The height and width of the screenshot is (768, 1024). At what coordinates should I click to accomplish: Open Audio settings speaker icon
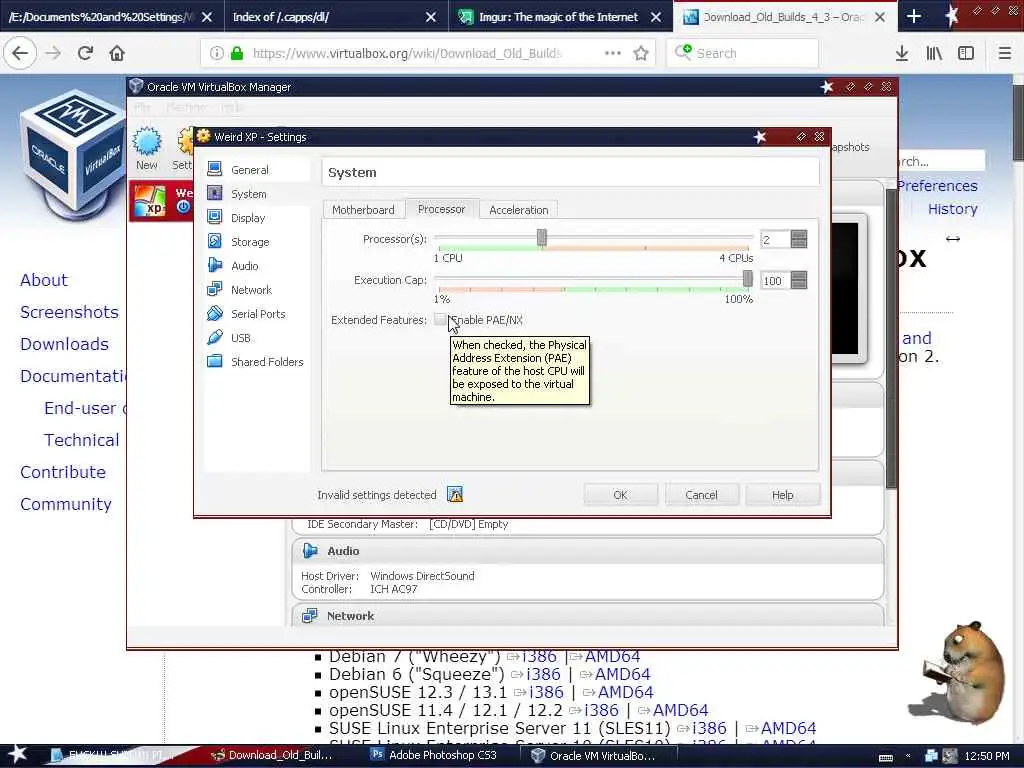214,265
